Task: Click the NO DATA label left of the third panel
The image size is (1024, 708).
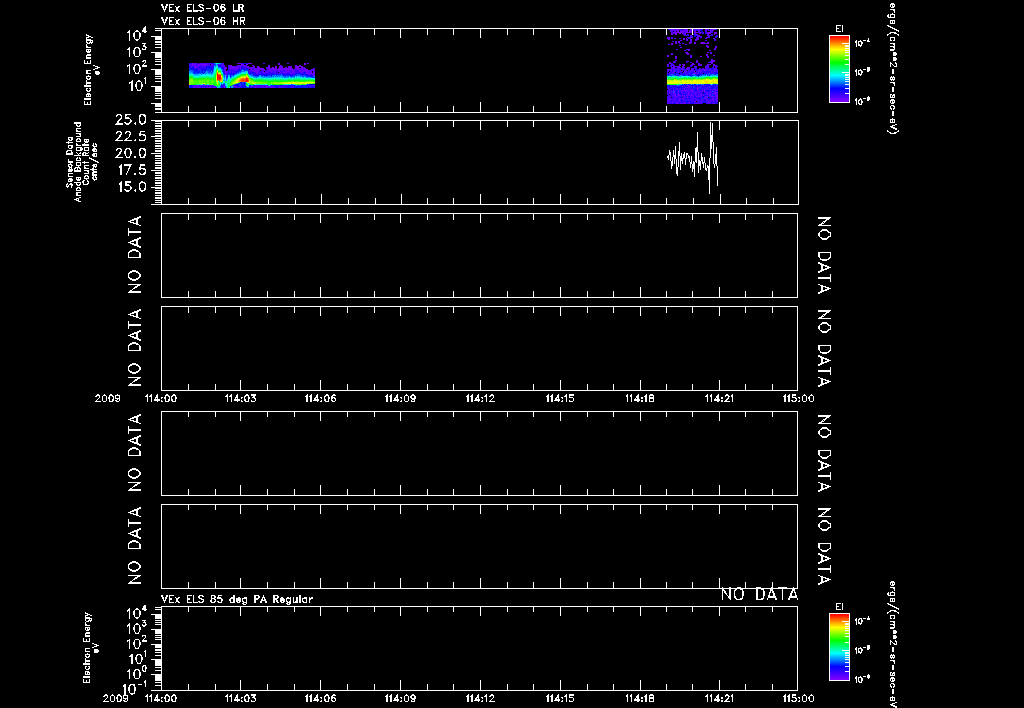Action: 135,255
